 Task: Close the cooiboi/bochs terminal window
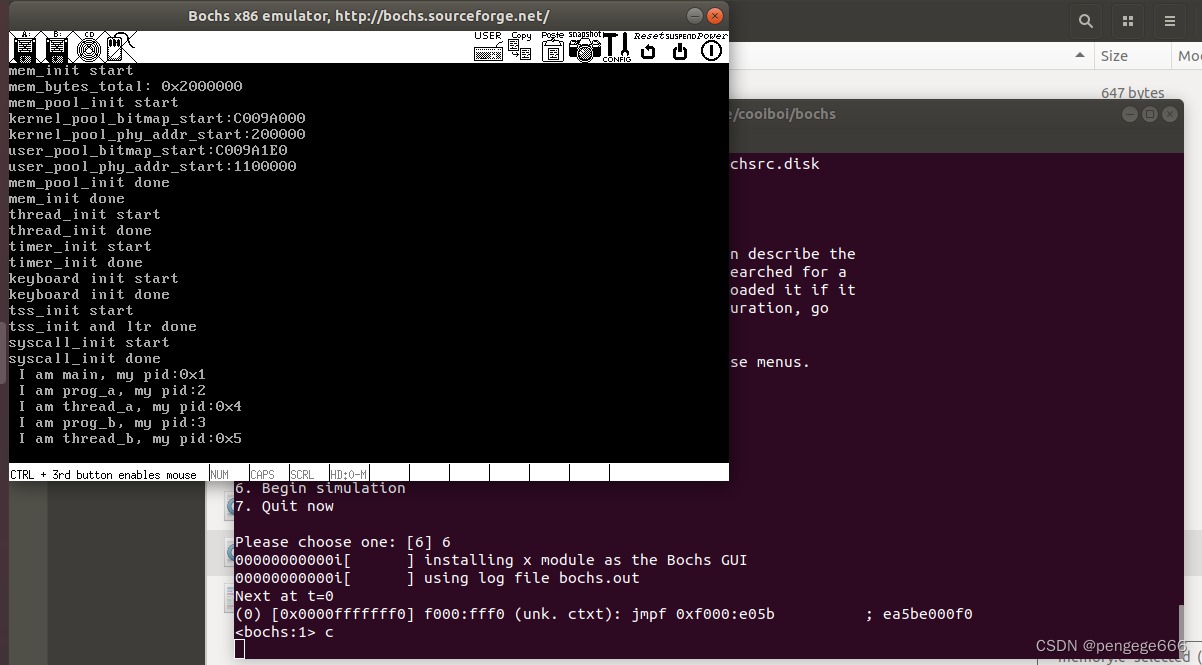(x=1170, y=115)
